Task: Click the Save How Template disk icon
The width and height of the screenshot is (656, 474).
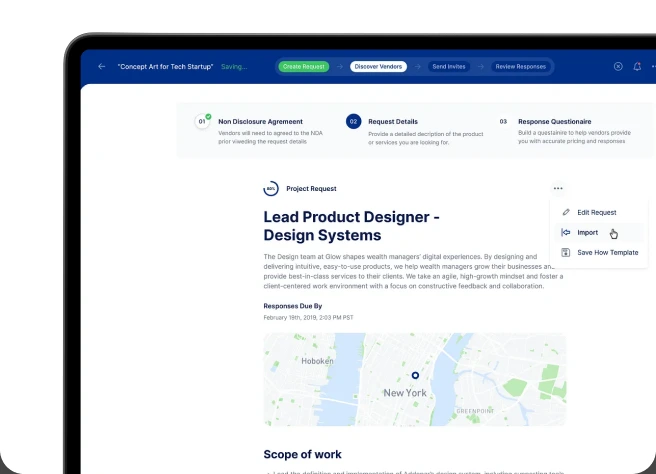Action: coord(566,252)
